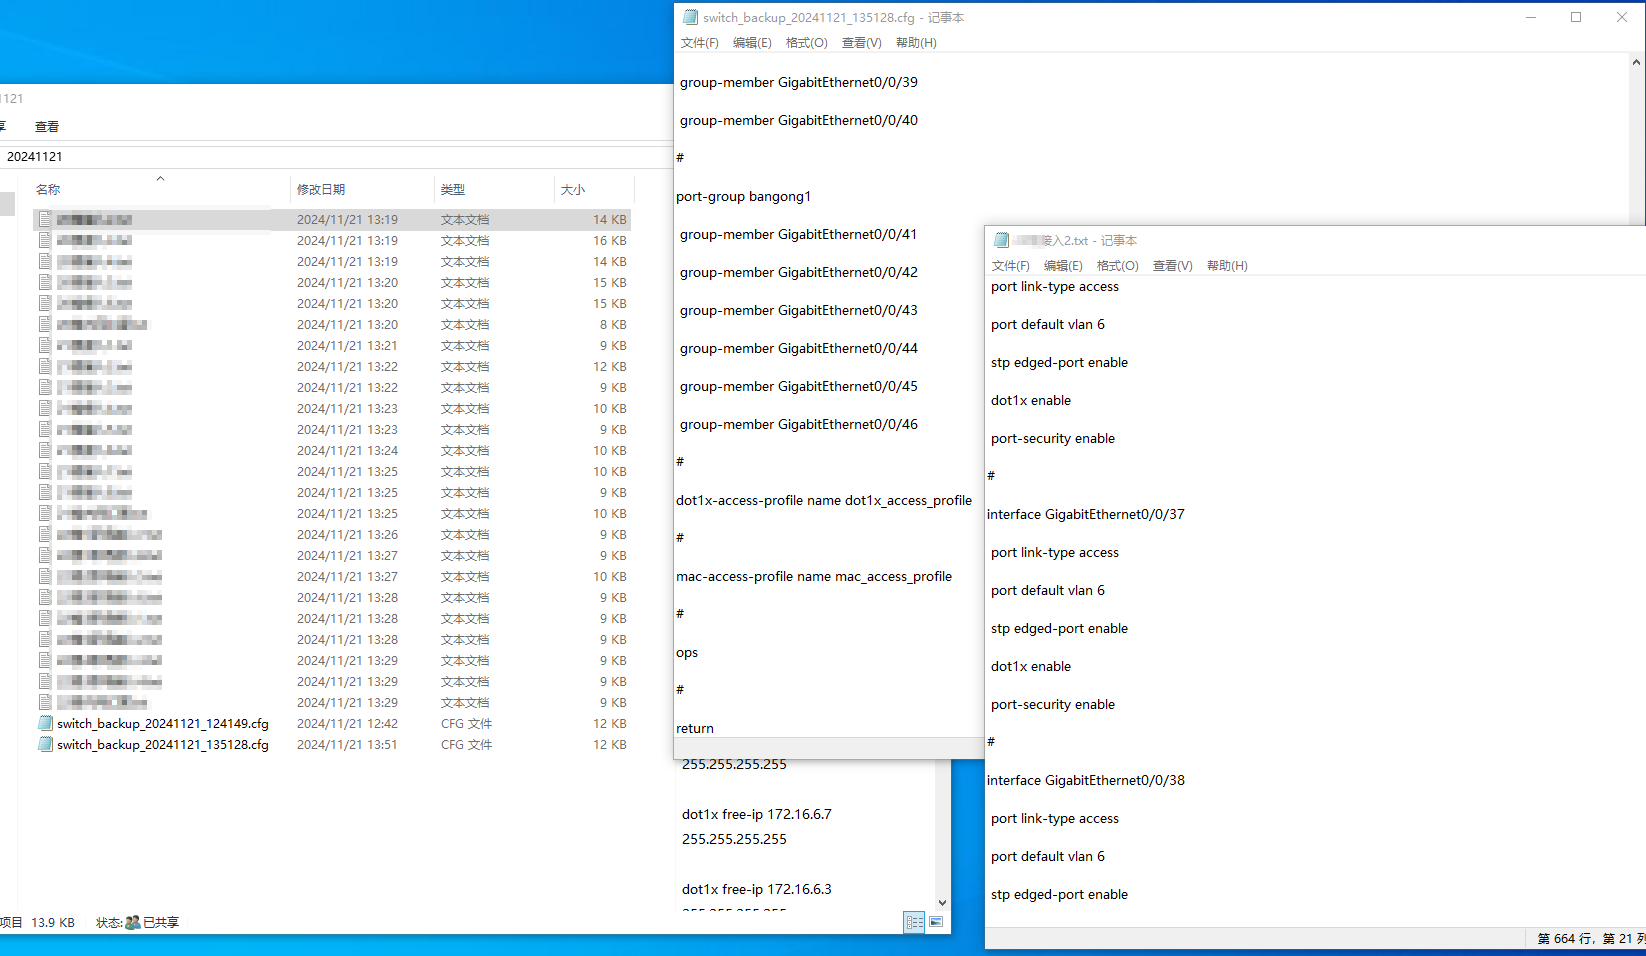1646x956 pixels.
Task: Click line 'group-member GigabitEthernet0/0/40'
Action: click(798, 121)
